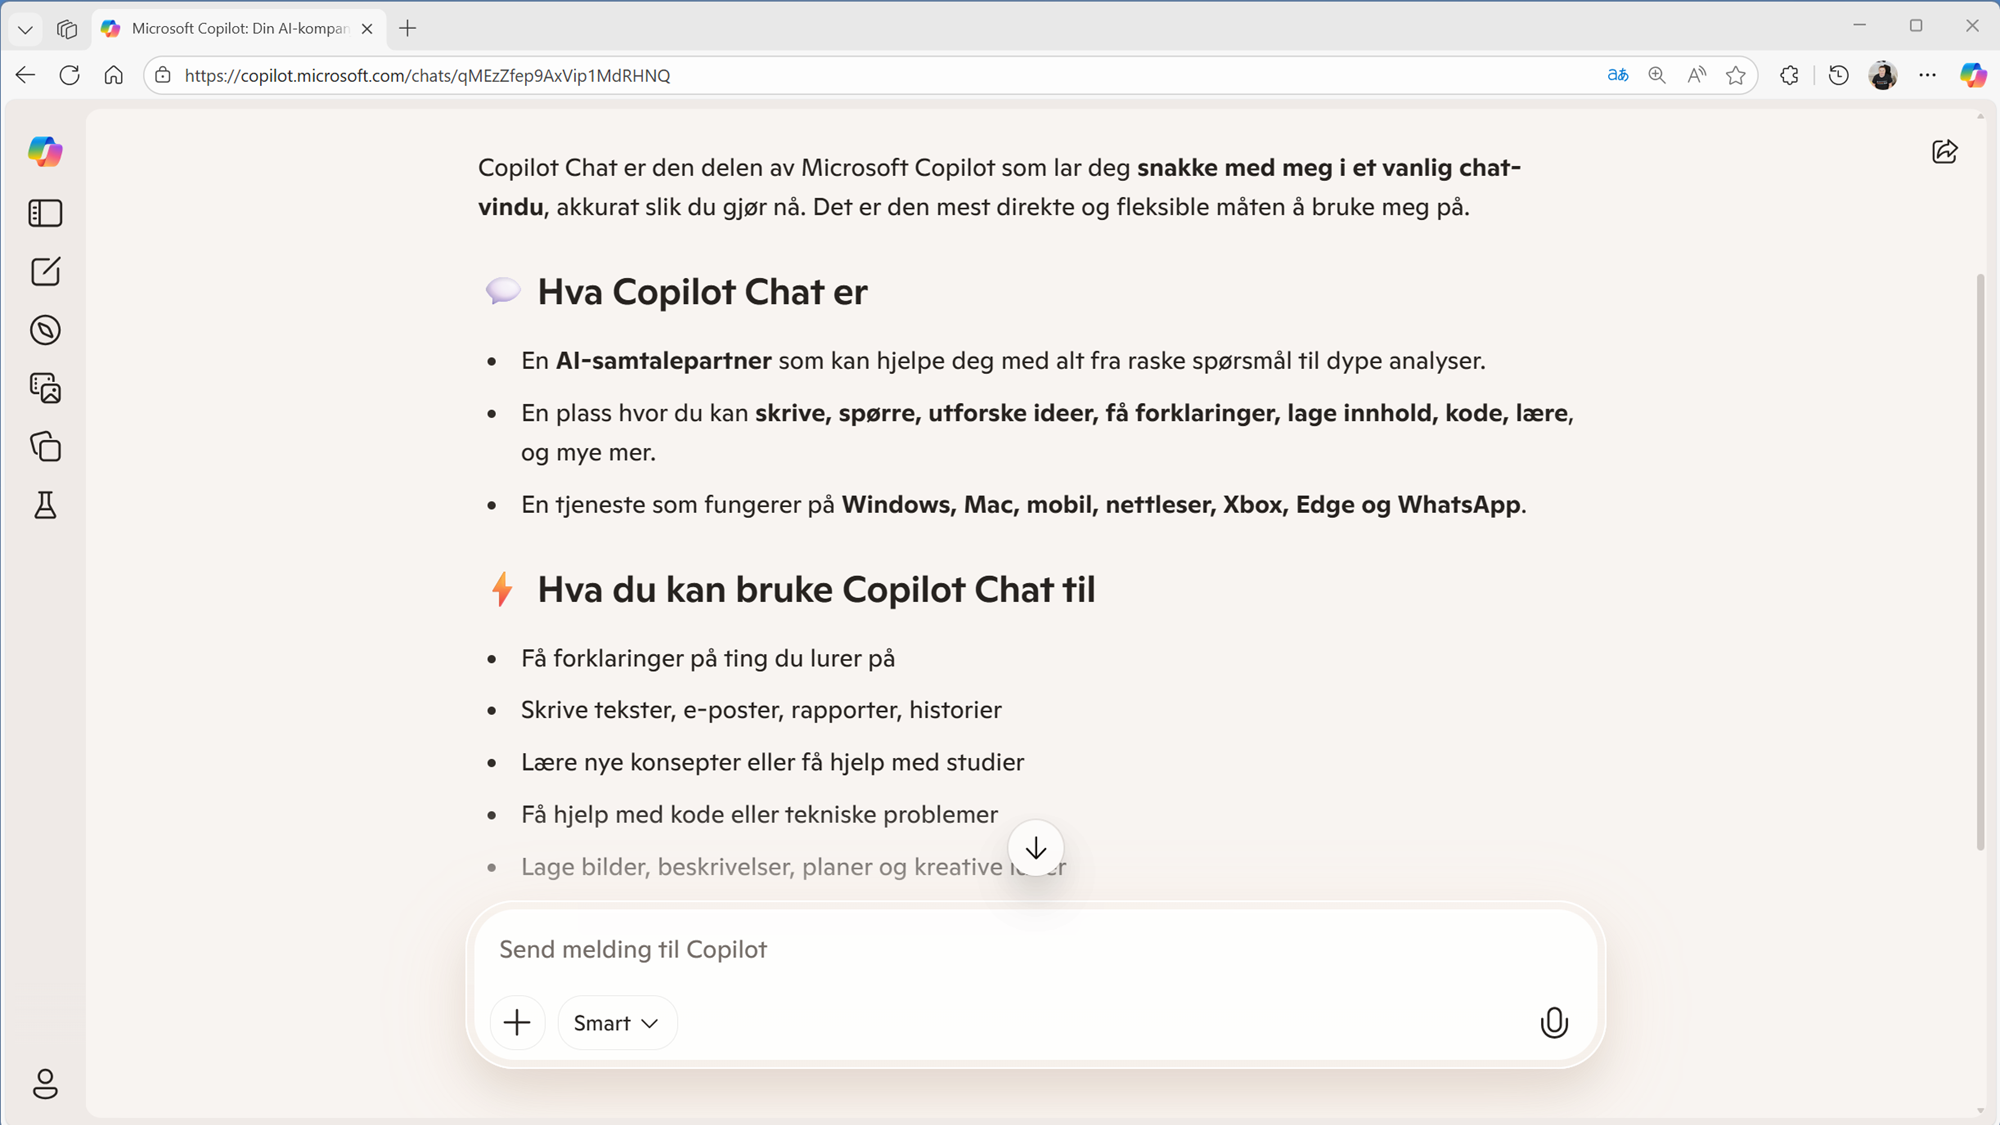
Task: Toggle favorite star in address bar
Action: 1736,75
